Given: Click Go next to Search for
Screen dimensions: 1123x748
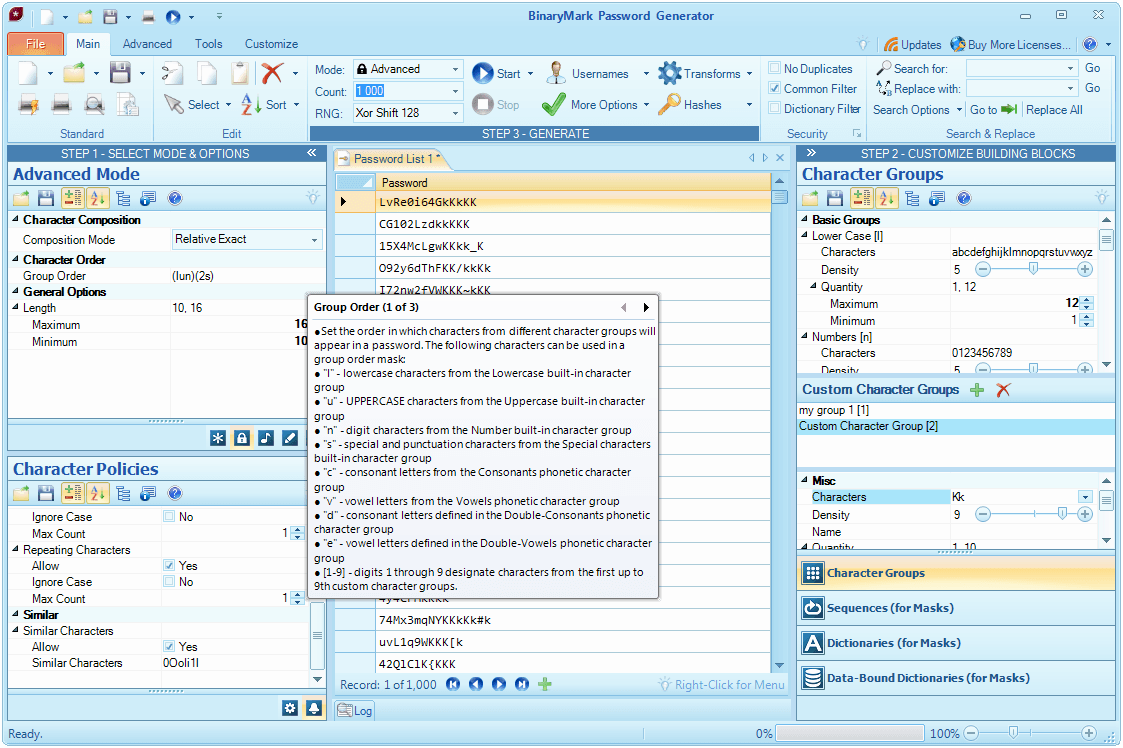Looking at the screenshot, I should [1092, 68].
